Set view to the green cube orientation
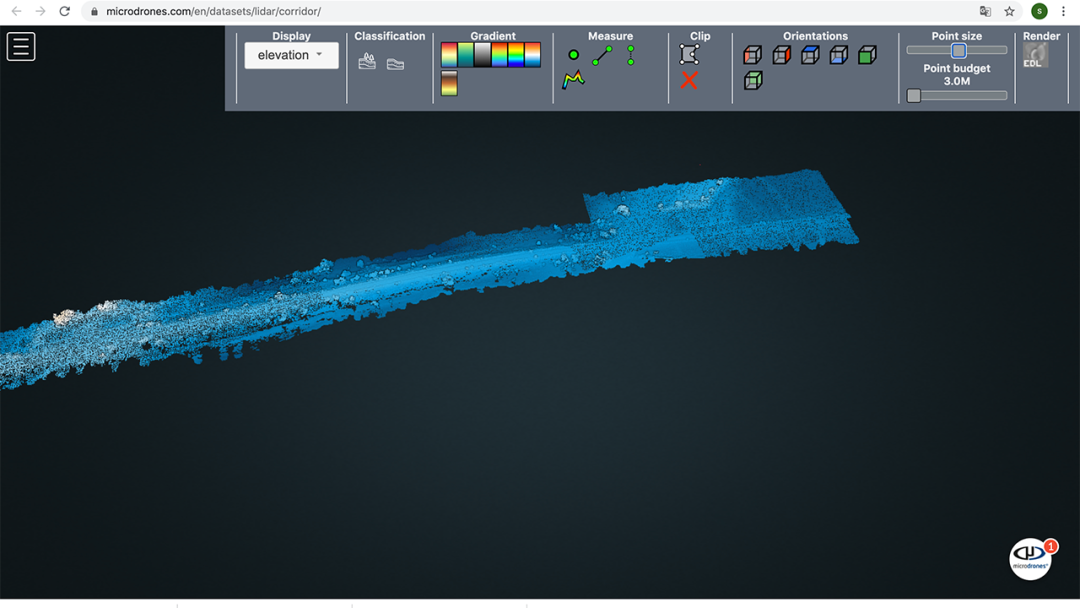The width and height of the screenshot is (1080, 608). coord(867,55)
